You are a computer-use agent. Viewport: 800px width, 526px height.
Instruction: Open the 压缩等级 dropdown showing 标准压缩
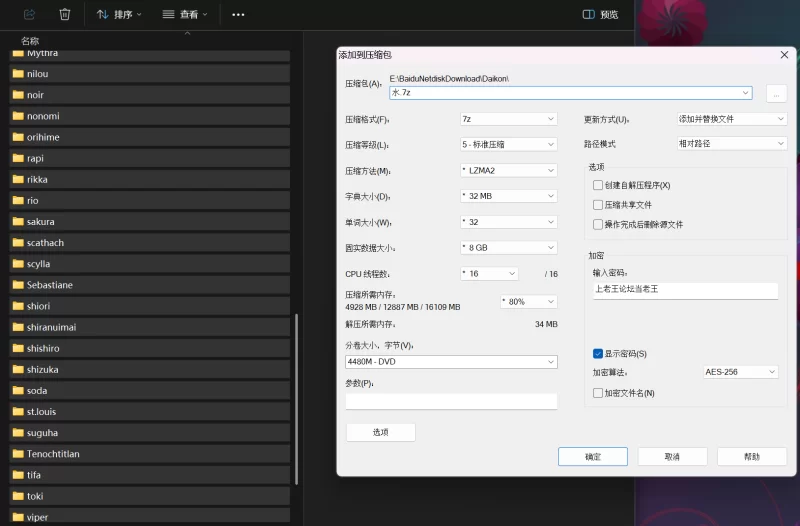coord(508,145)
